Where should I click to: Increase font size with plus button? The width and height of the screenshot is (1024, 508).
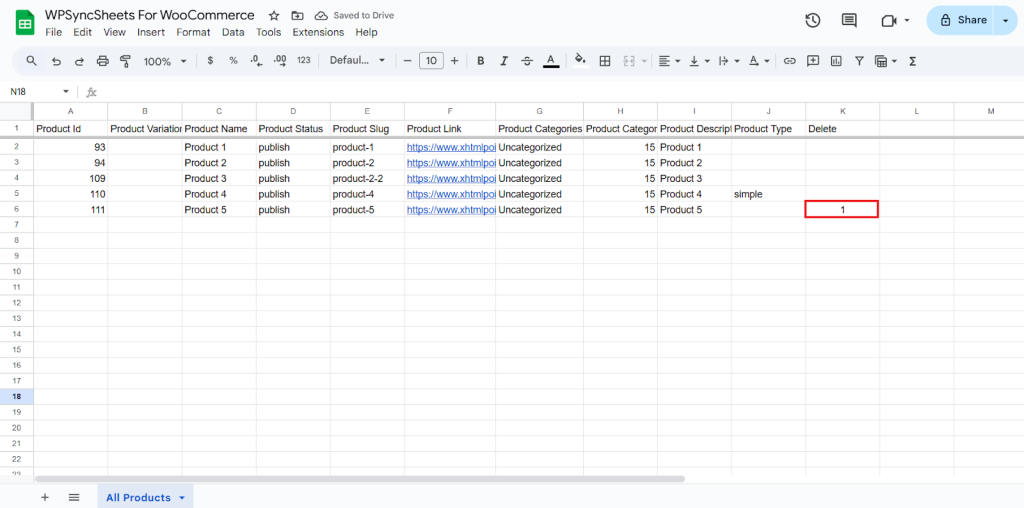455,61
